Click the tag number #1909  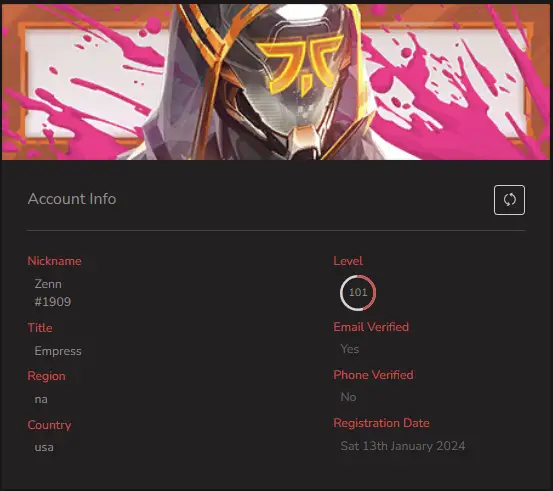pos(53,302)
